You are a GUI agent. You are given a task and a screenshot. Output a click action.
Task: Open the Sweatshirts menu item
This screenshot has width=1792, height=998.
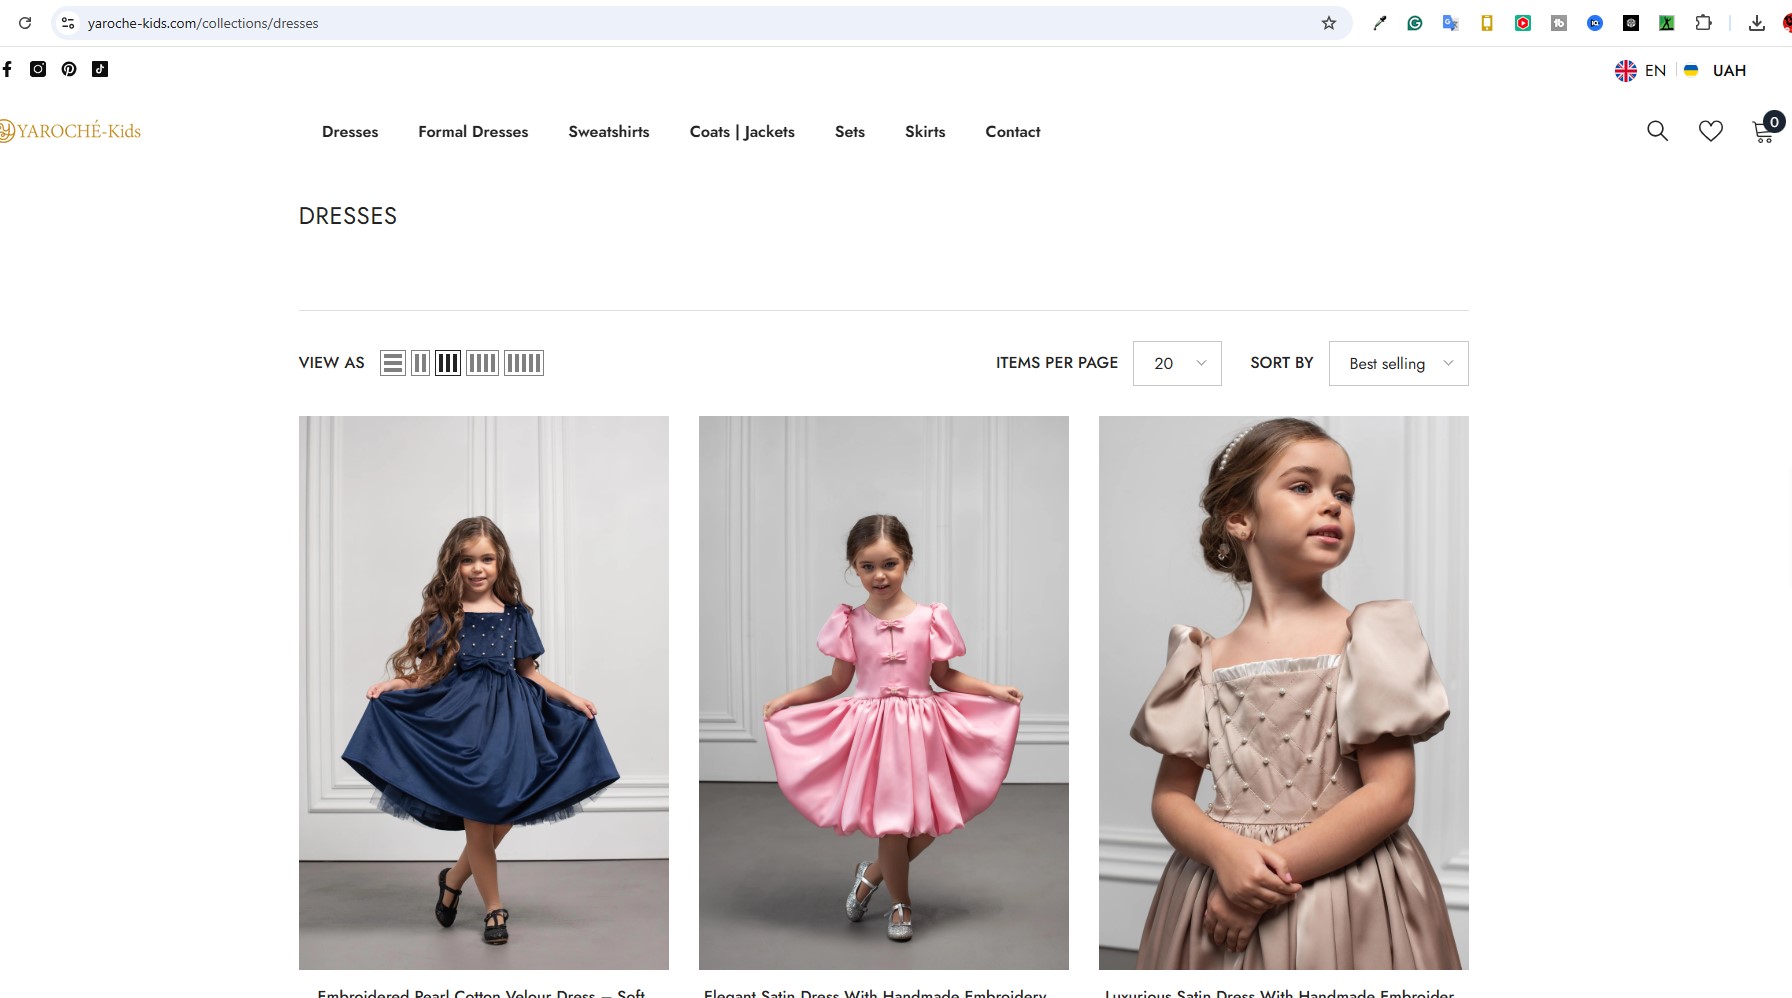[x=609, y=131]
